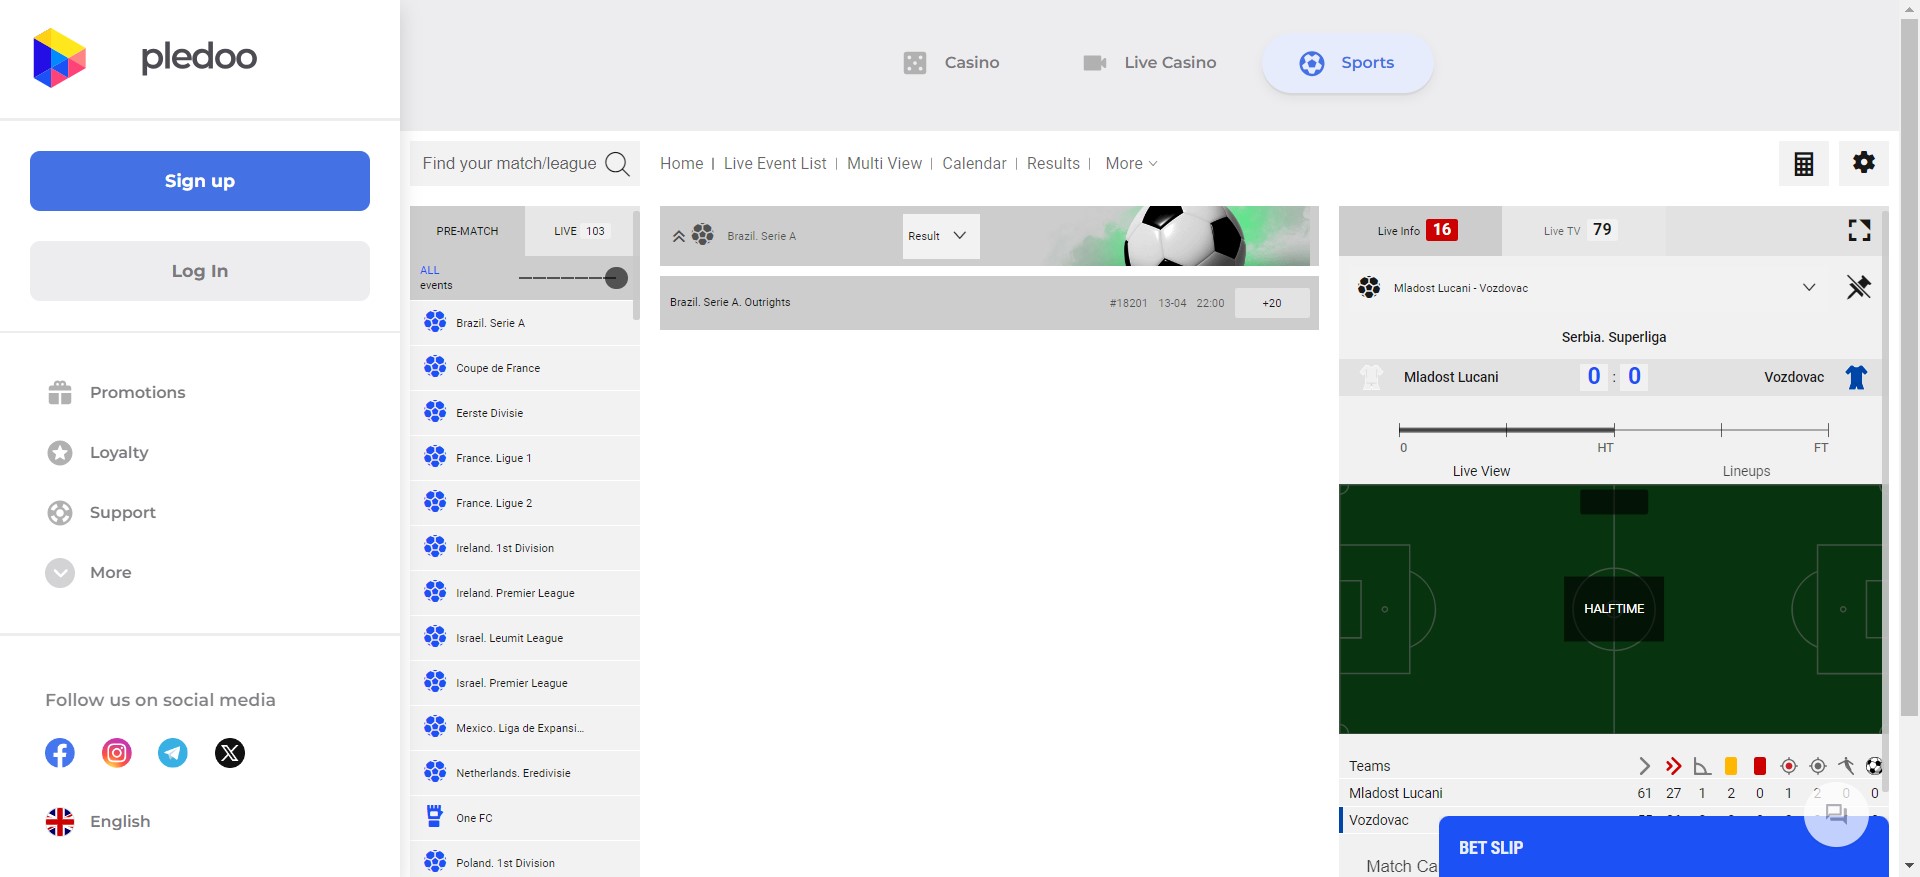Click the Vozdovac blue jersey icon
Screen dimensions: 1920x877
[x=1857, y=377]
